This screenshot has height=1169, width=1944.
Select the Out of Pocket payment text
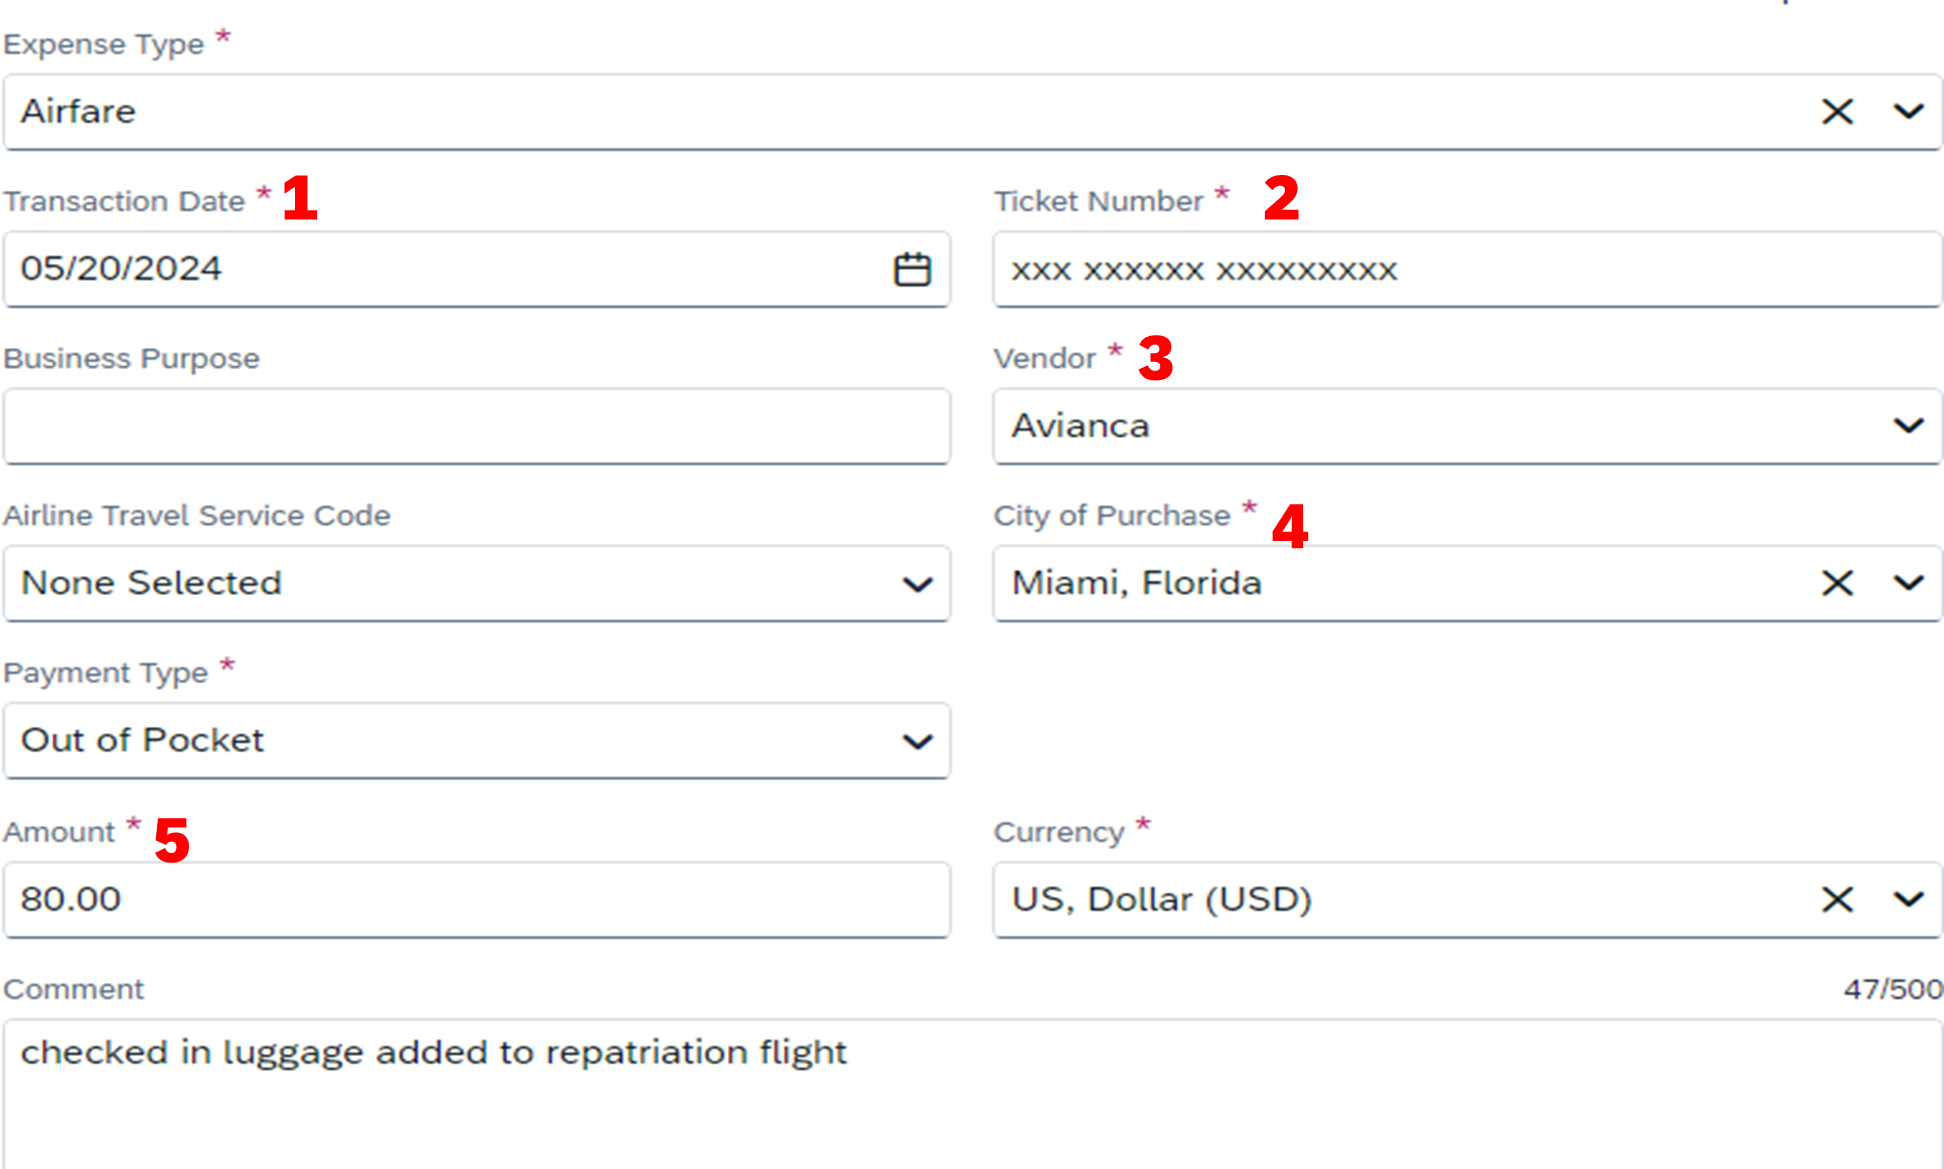coord(142,740)
